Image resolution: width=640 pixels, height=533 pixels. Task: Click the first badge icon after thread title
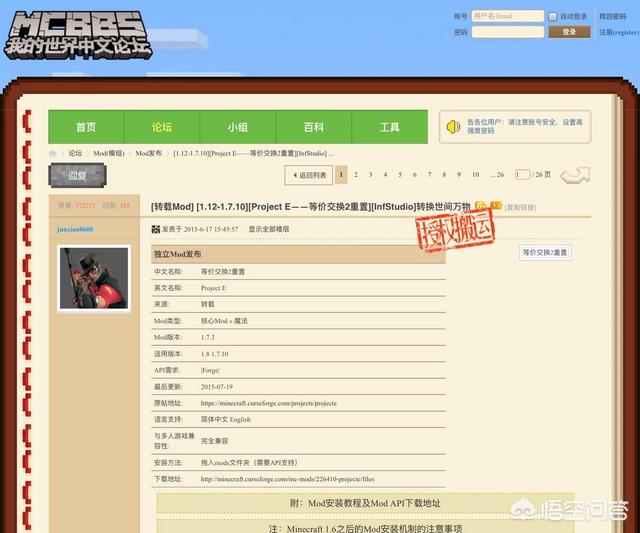(480, 206)
